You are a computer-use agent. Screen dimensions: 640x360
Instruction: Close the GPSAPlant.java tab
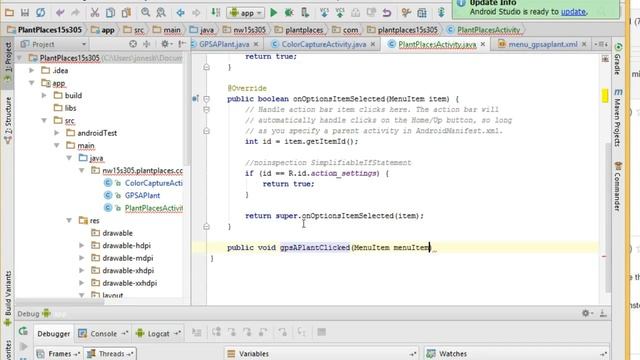point(256,44)
